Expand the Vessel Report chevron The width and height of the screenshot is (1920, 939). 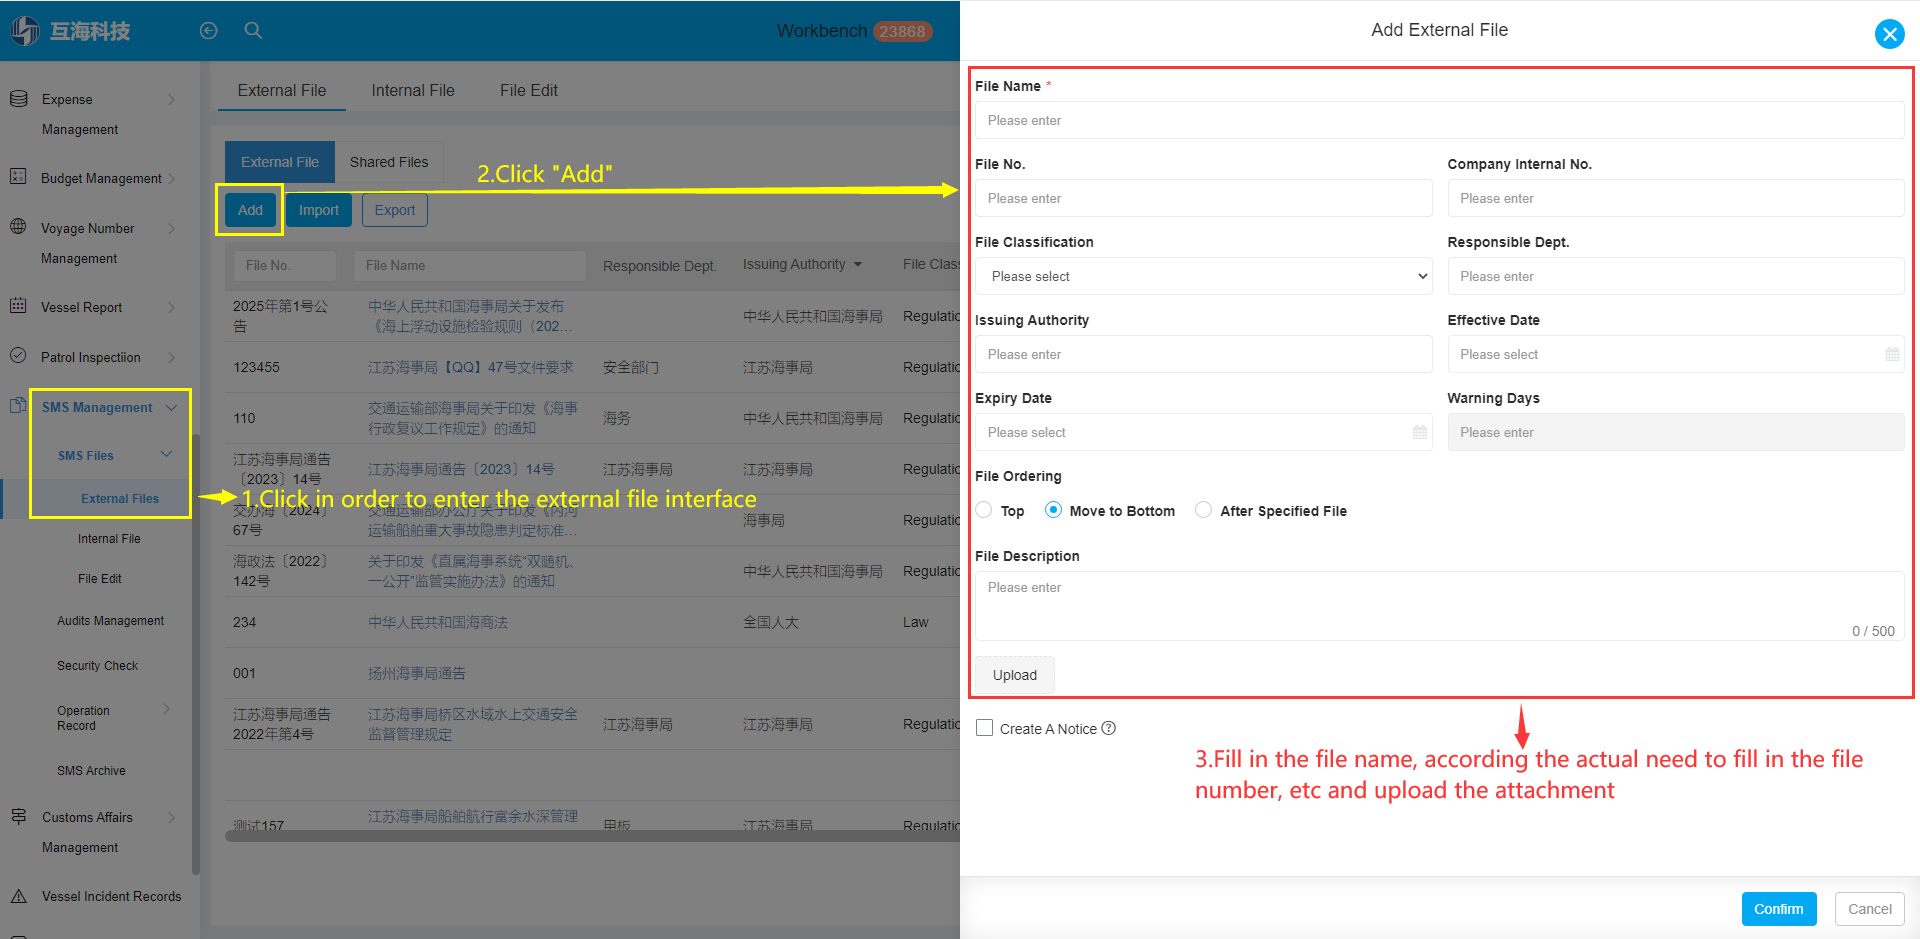point(171,307)
